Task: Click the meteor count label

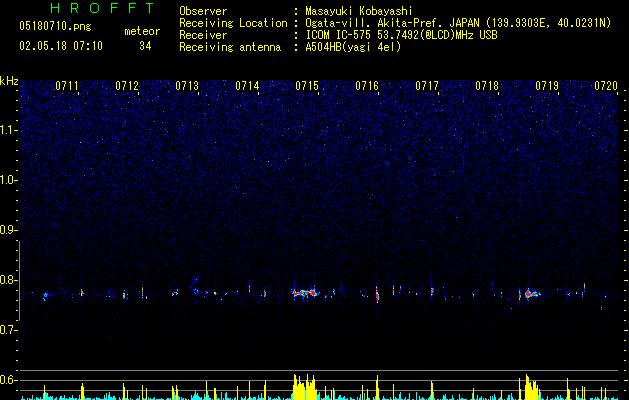Action: click(x=142, y=31)
